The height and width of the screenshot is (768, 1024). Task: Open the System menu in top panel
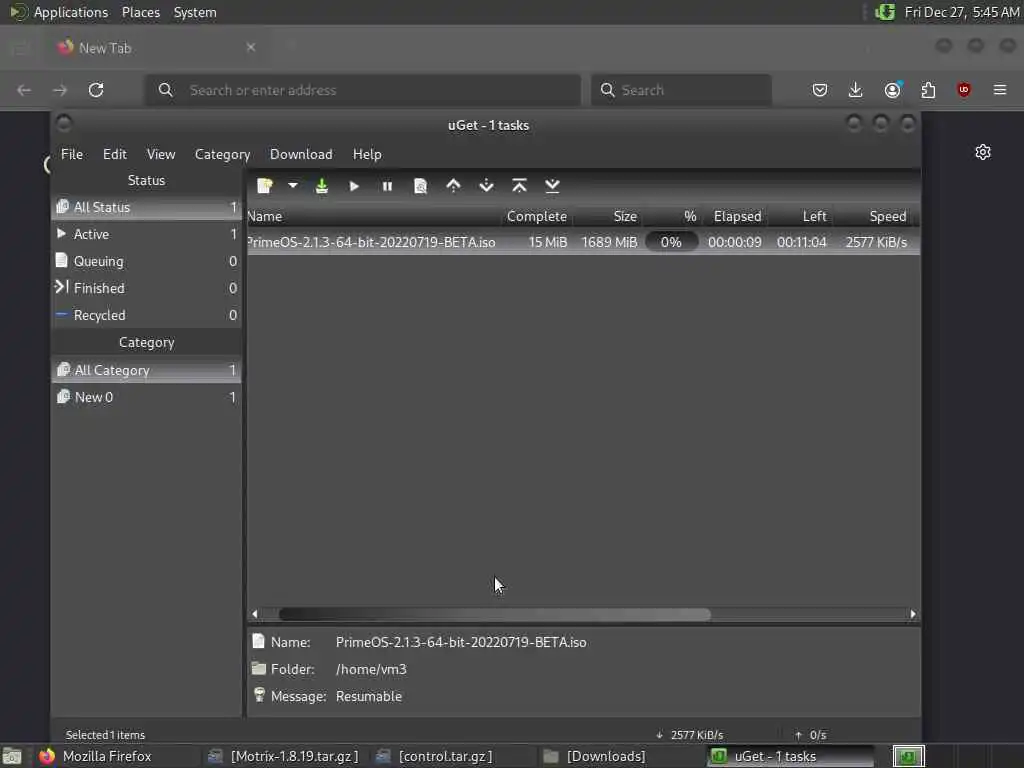[x=195, y=12]
